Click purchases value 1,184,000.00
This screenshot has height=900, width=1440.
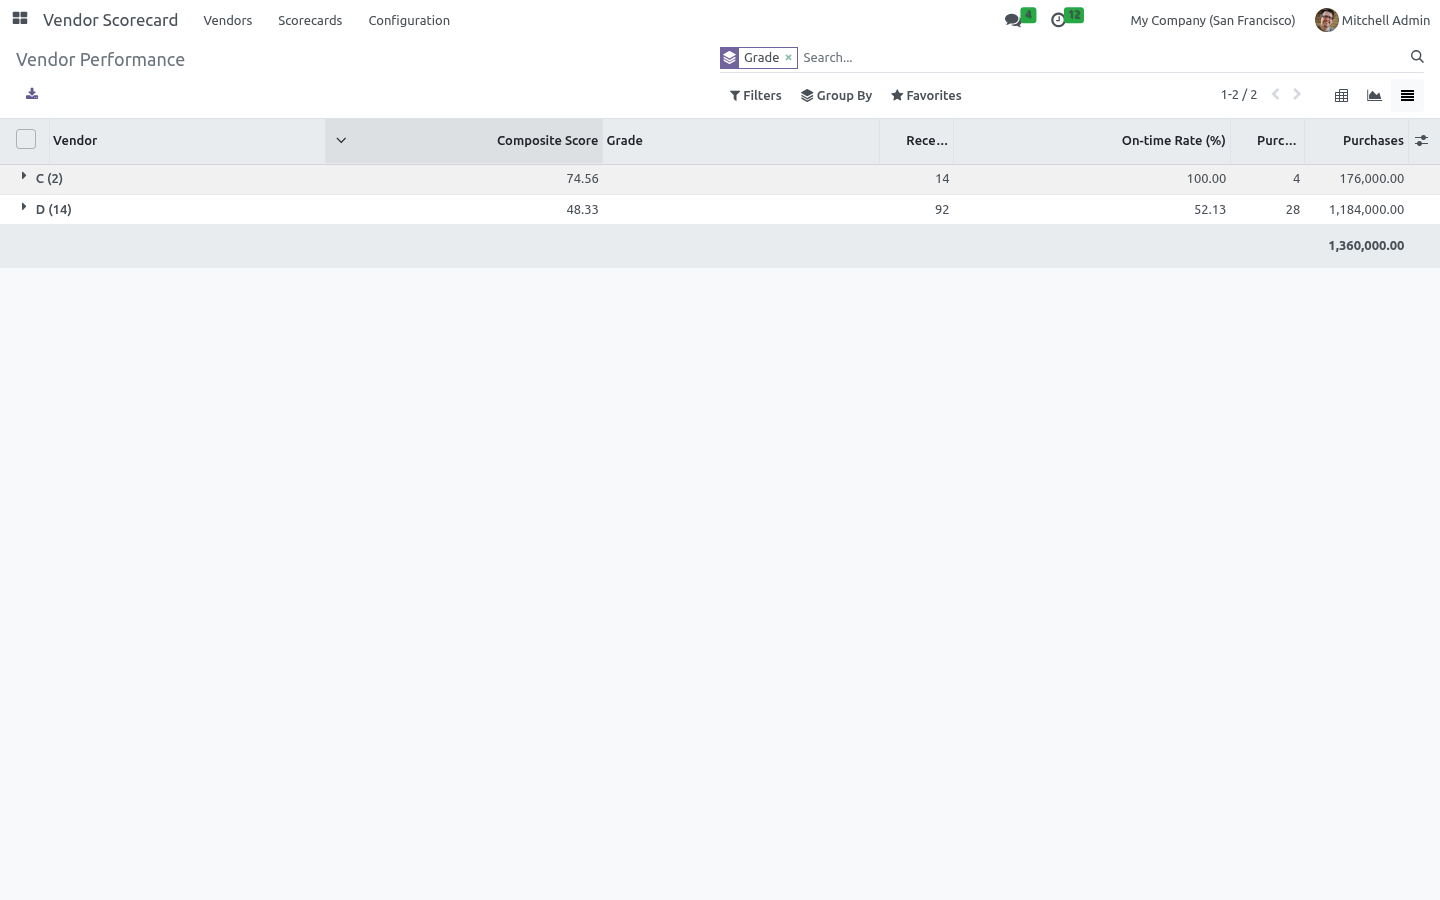click(1366, 210)
